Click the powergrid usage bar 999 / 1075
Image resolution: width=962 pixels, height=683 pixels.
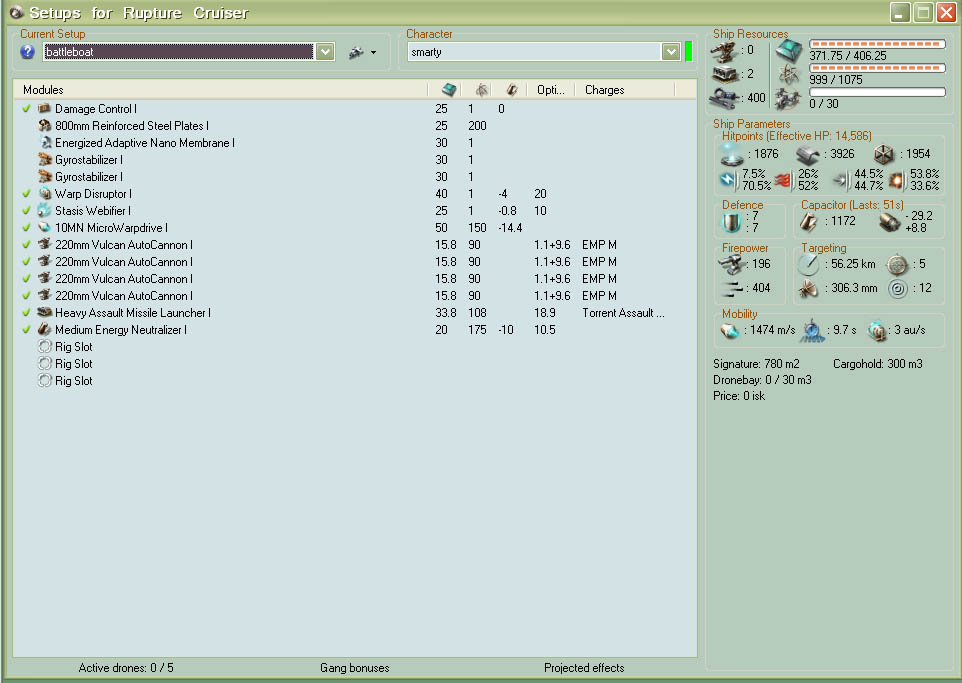[x=877, y=68]
